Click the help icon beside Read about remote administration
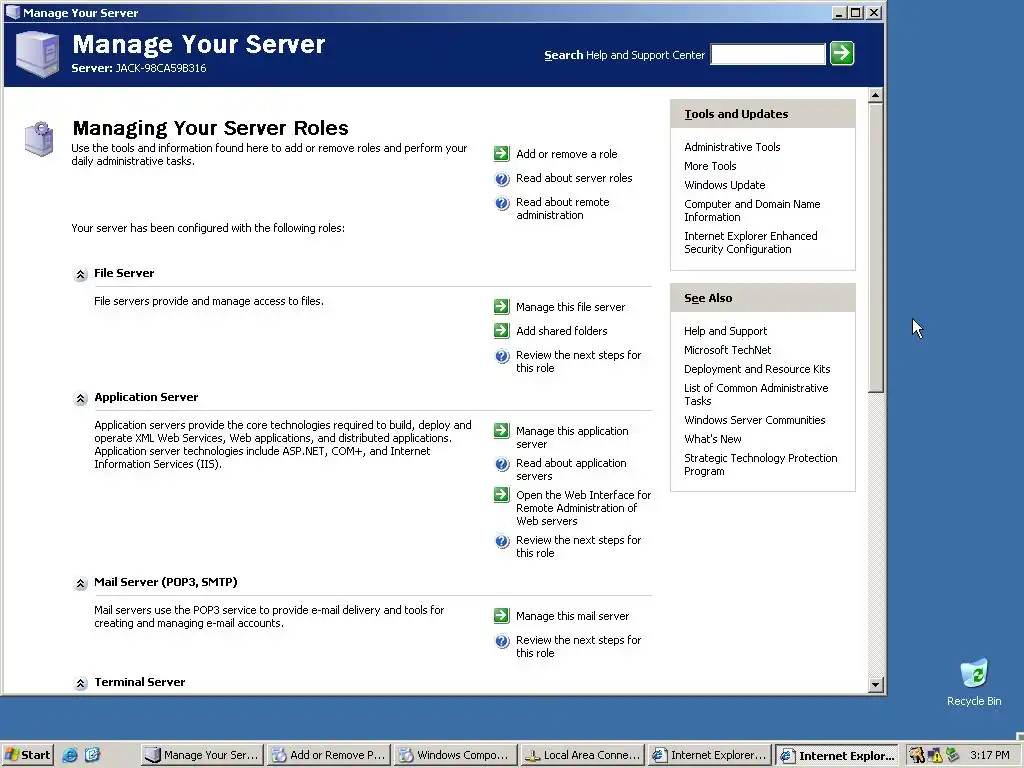This screenshot has height=768, width=1024. click(502, 203)
